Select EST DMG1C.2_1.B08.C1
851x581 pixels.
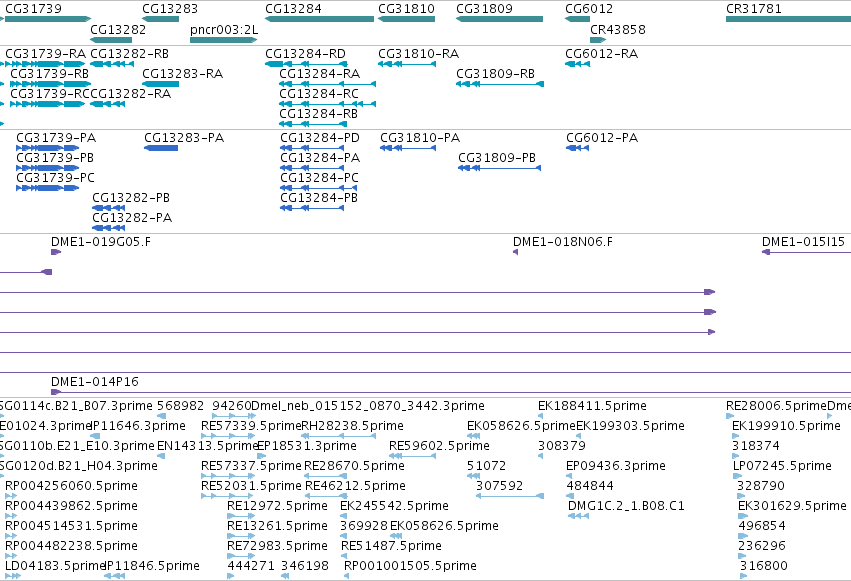(578, 516)
